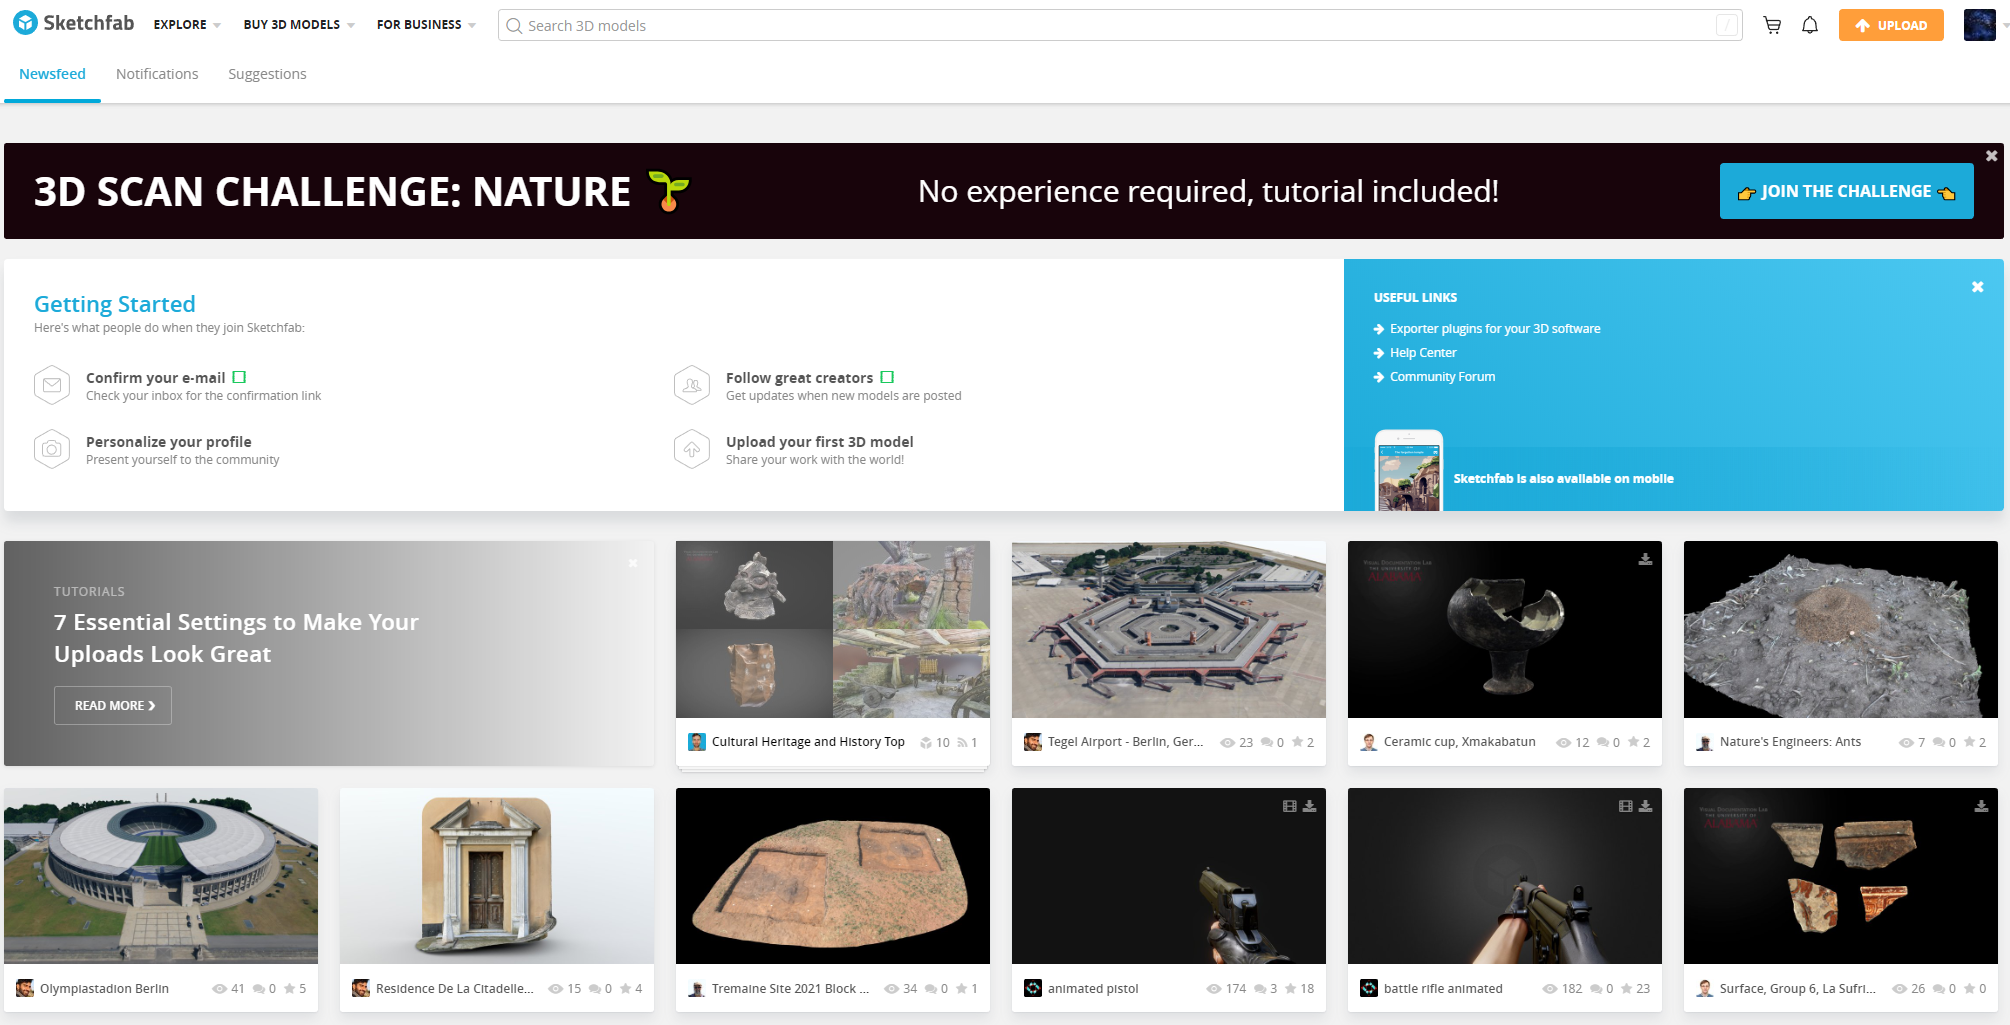Open the Ceramic cup, Xmakabatun thumbnail
This screenshot has height=1025, width=2010.
point(1505,630)
